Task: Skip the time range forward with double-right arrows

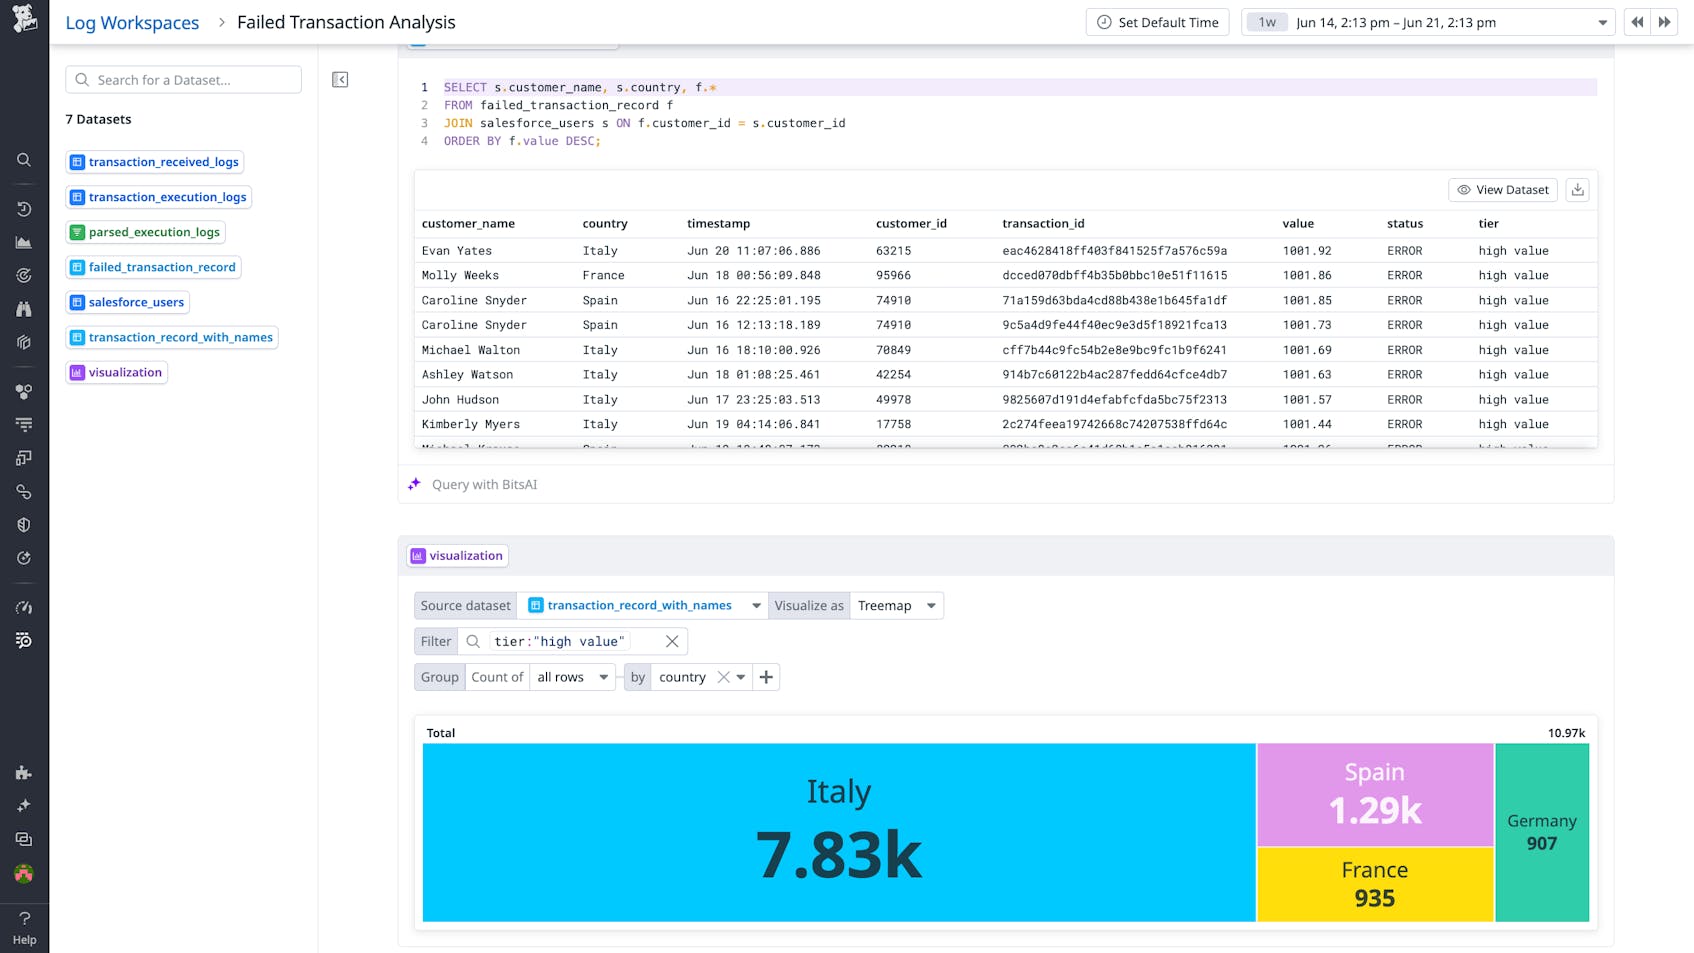Action: 1664,21
